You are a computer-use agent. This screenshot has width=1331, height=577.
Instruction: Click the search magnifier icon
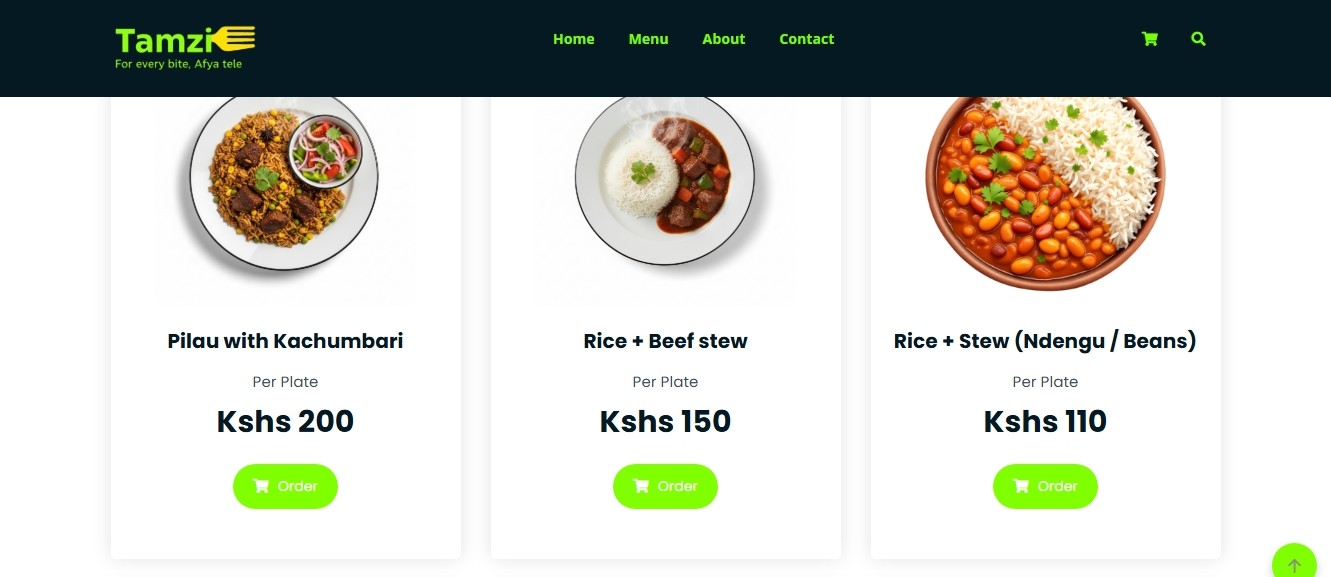[x=1198, y=39]
